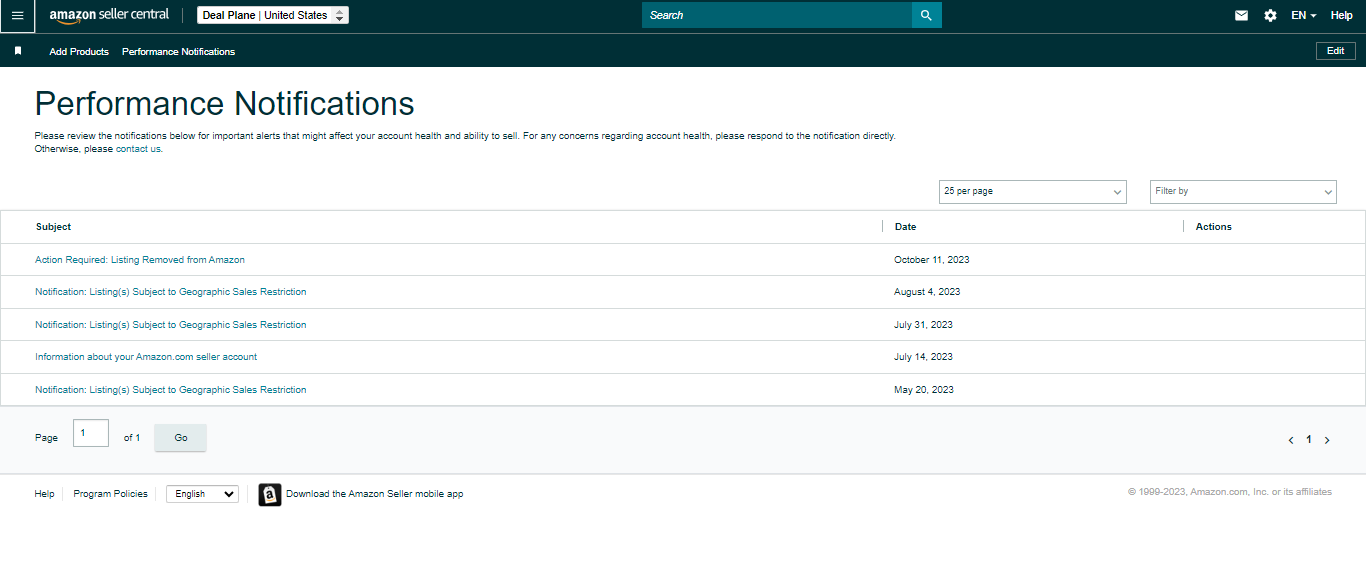Expand the 25 per page dropdown

coord(1033,191)
